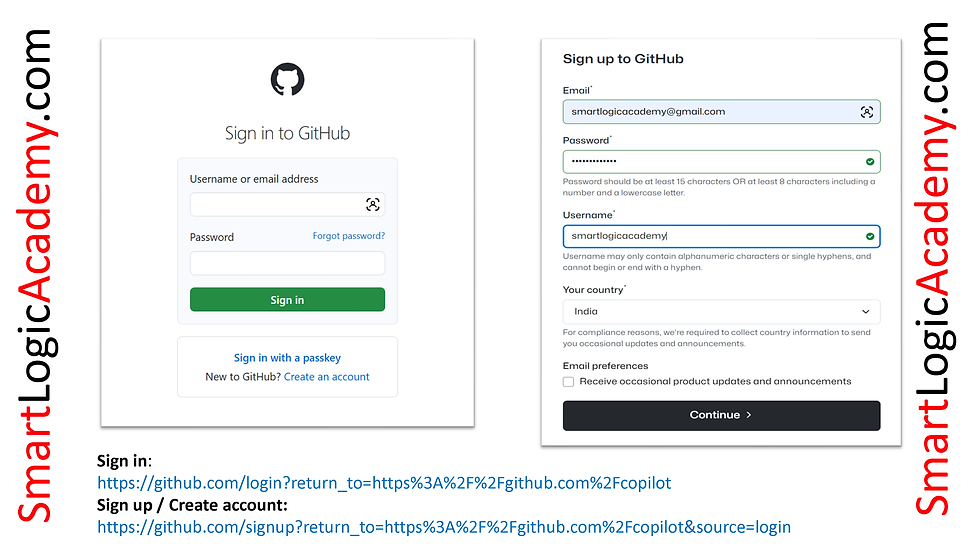980x551 pixels.
Task: Focus the Username or email address field
Action: click(x=288, y=204)
